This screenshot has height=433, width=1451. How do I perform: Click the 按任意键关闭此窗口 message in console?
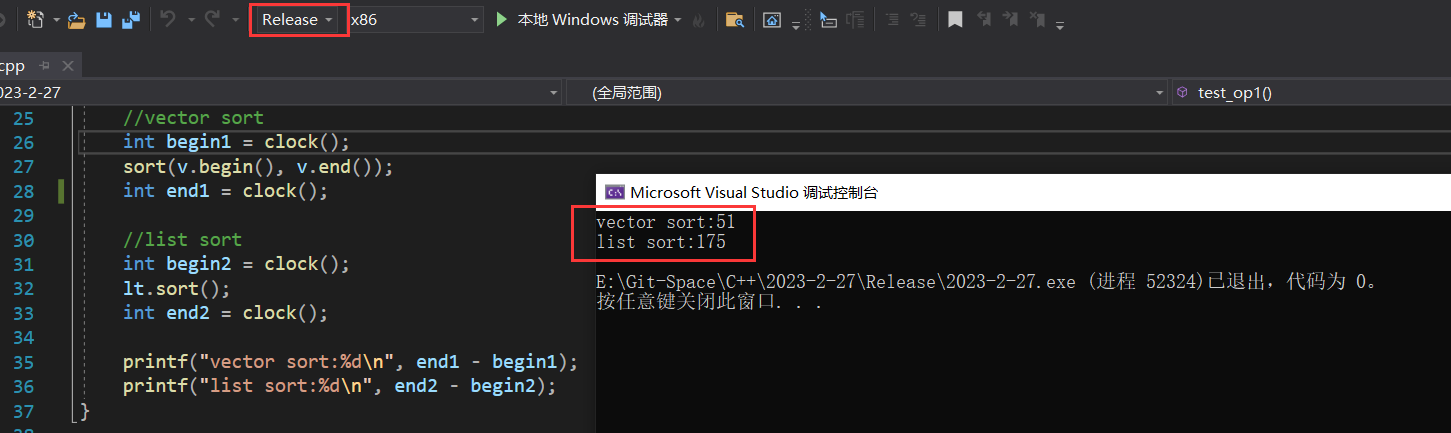pos(710,302)
